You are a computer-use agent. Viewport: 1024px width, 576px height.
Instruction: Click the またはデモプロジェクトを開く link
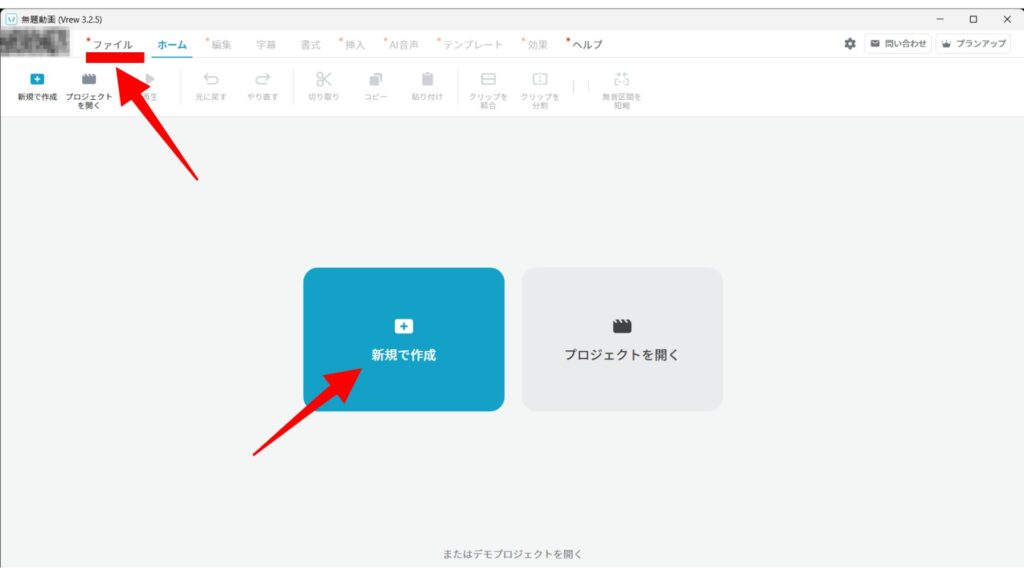[x=512, y=553]
